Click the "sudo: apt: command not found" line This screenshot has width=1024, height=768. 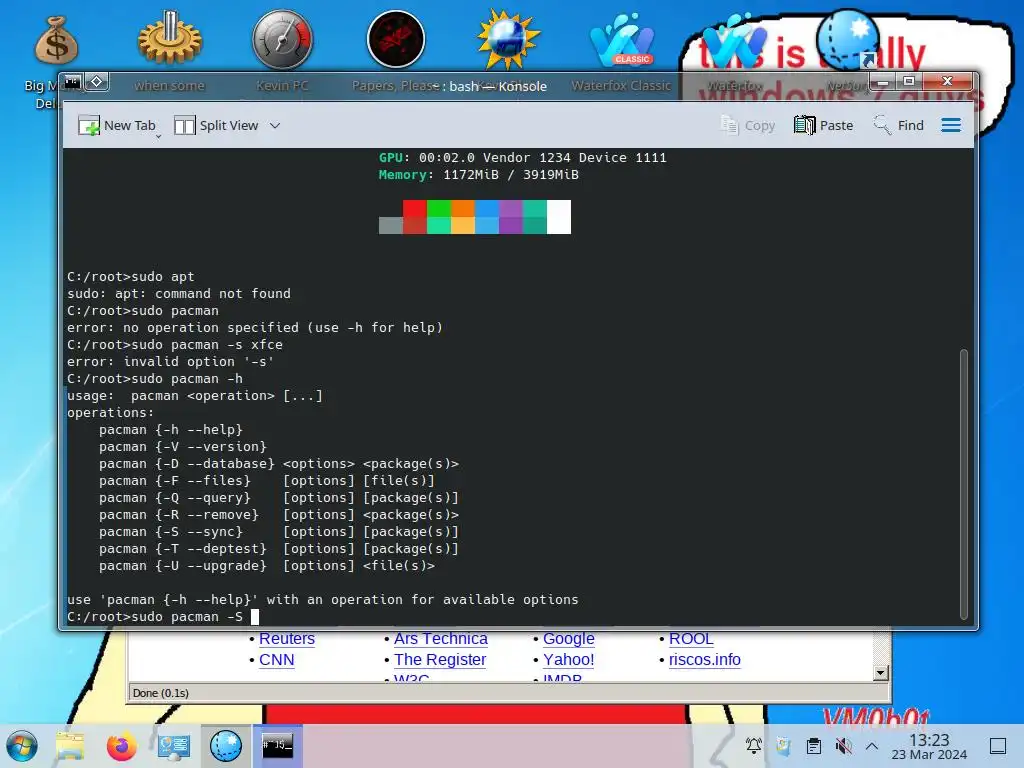point(179,294)
